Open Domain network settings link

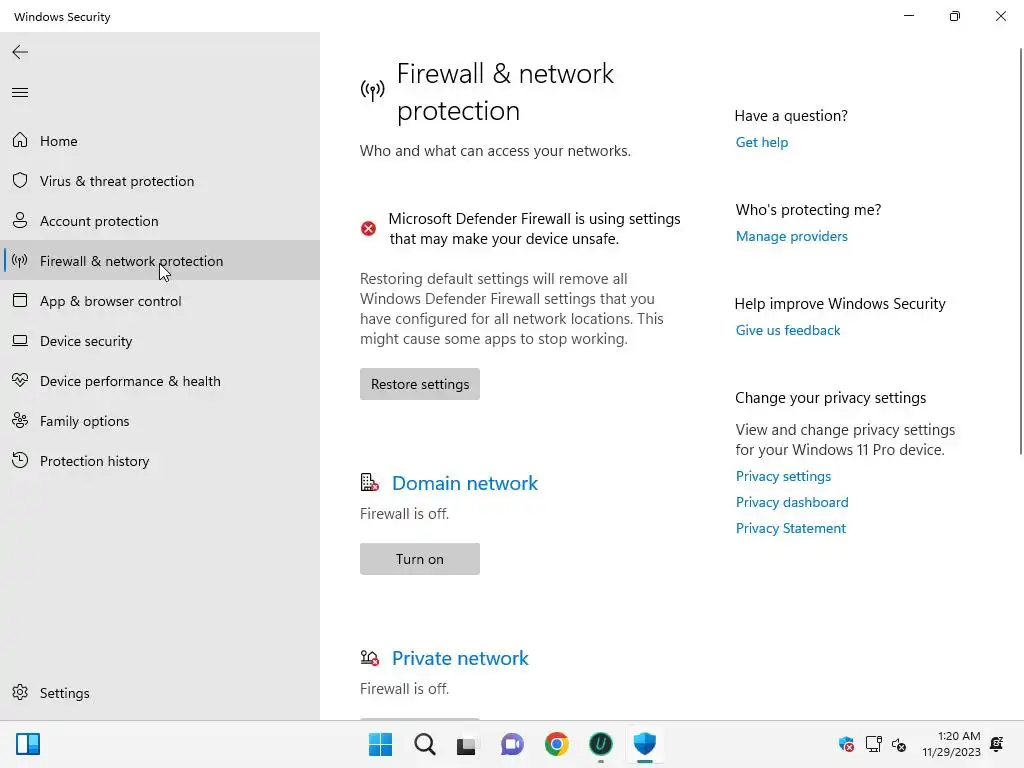[464, 483]
